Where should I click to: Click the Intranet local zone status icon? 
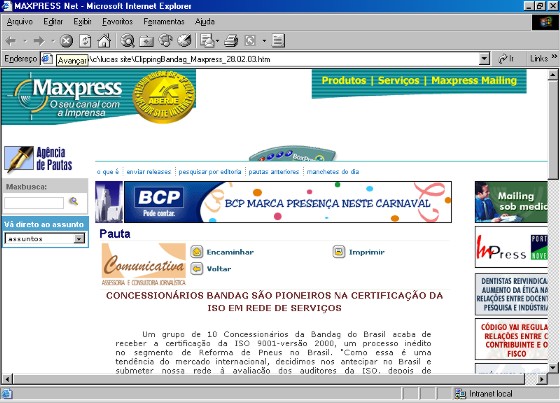(x=460, y=394)
